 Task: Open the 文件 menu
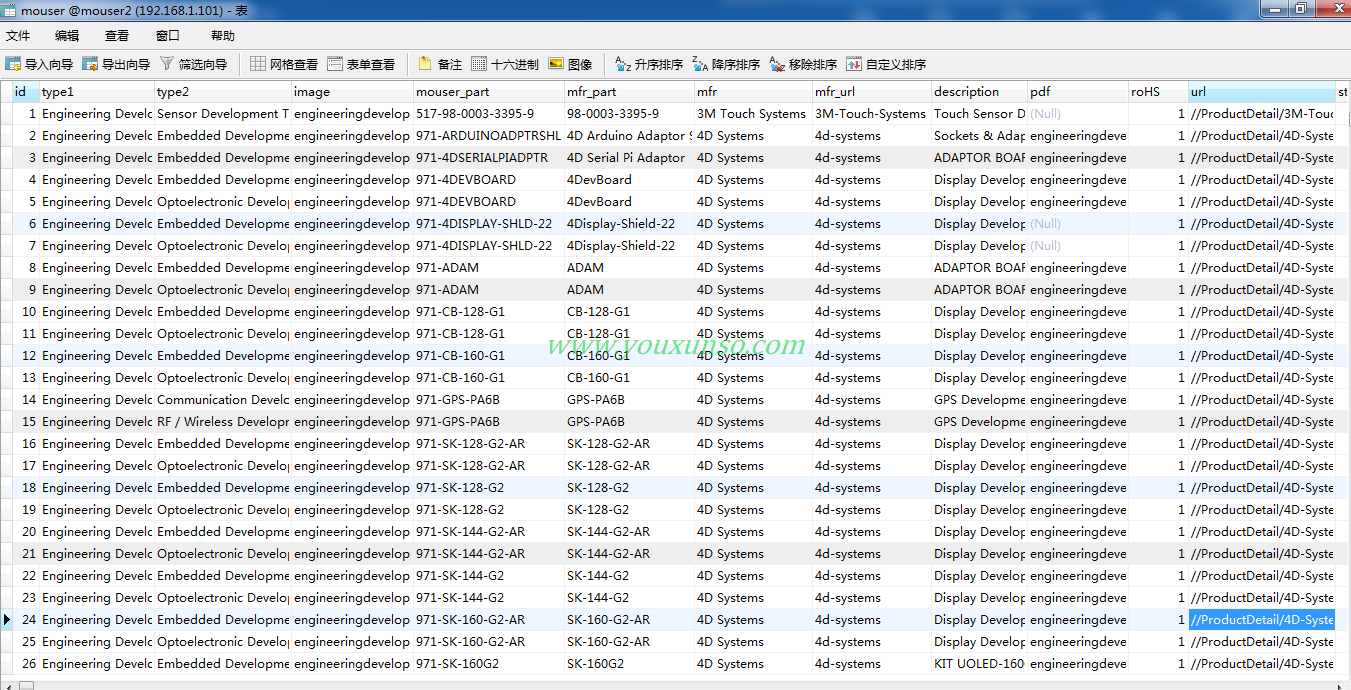click(18, 36)
